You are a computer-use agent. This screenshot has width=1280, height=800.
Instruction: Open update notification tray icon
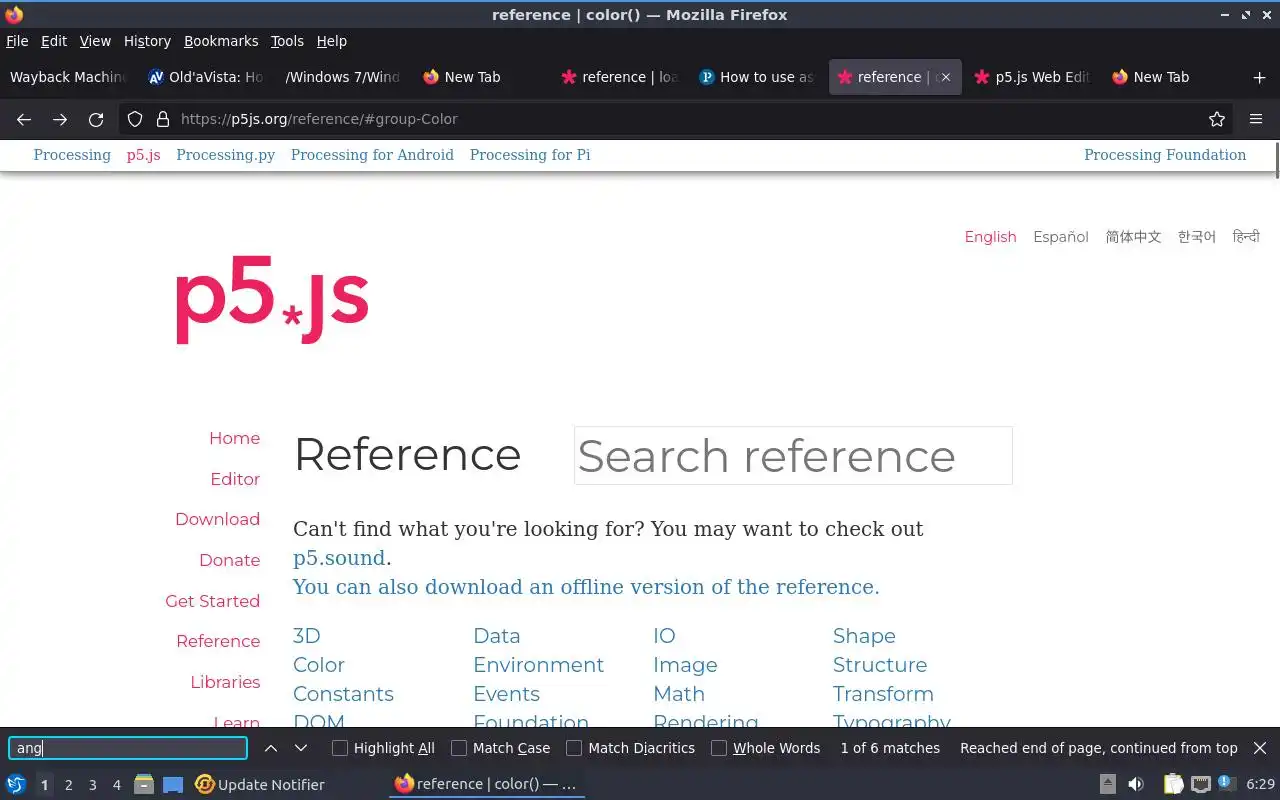click(1227, 784)
